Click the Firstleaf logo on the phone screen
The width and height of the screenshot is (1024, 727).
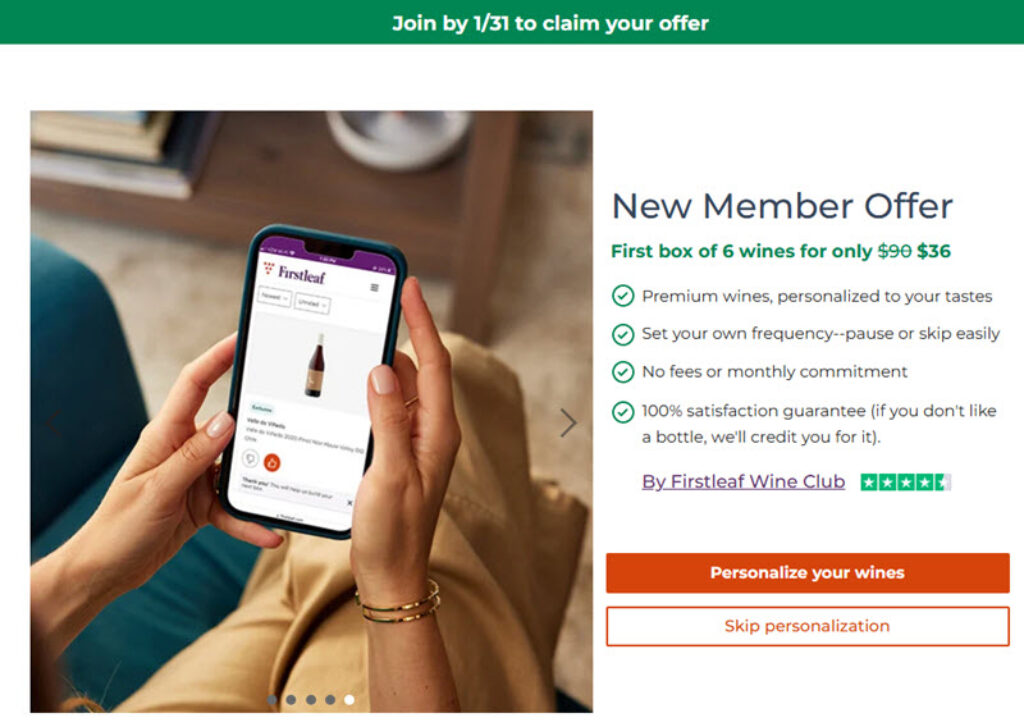tap(295, 272)
